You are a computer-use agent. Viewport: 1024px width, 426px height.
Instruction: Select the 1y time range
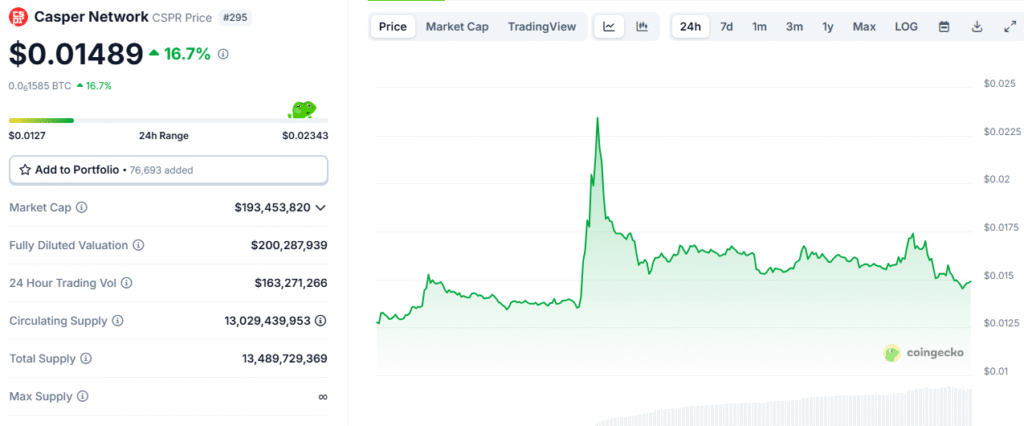coord(828,27)
